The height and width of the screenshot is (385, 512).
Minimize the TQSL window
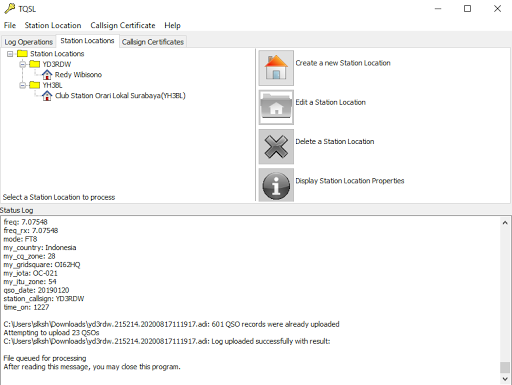pos(438,9)
